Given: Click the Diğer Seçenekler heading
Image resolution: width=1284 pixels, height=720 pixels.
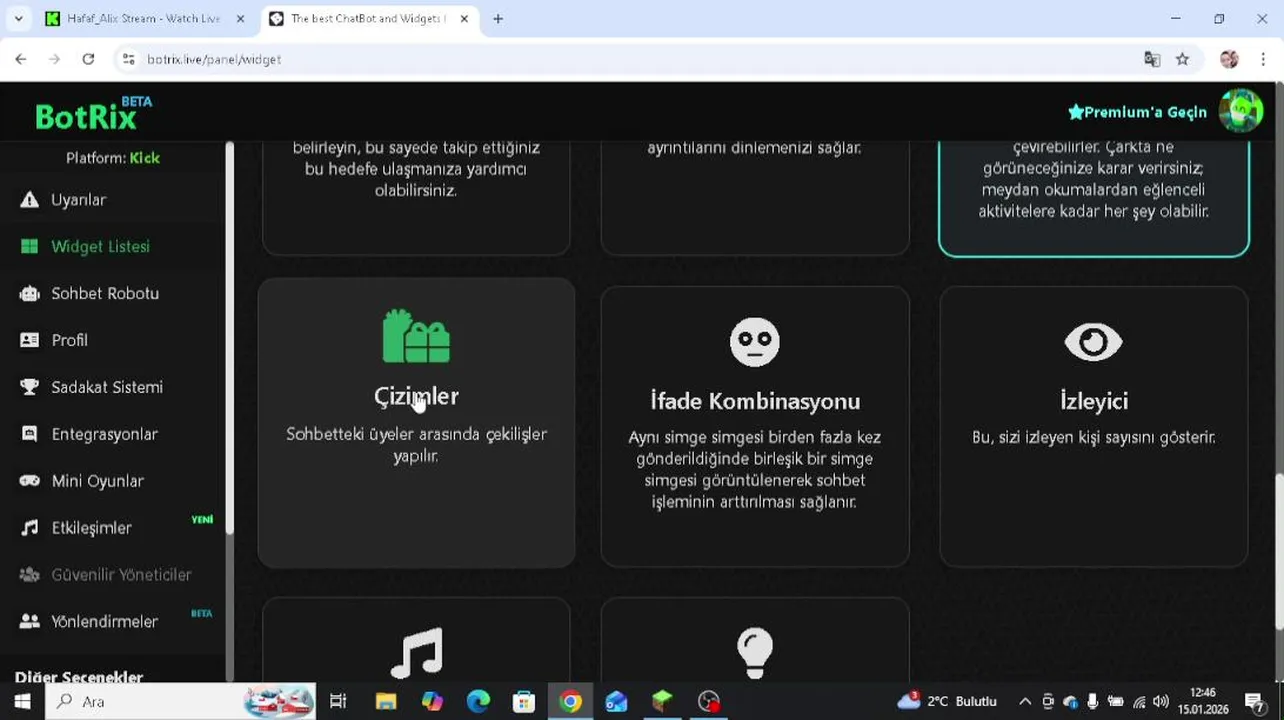Looking at the screenshot, I should point(79,676).
